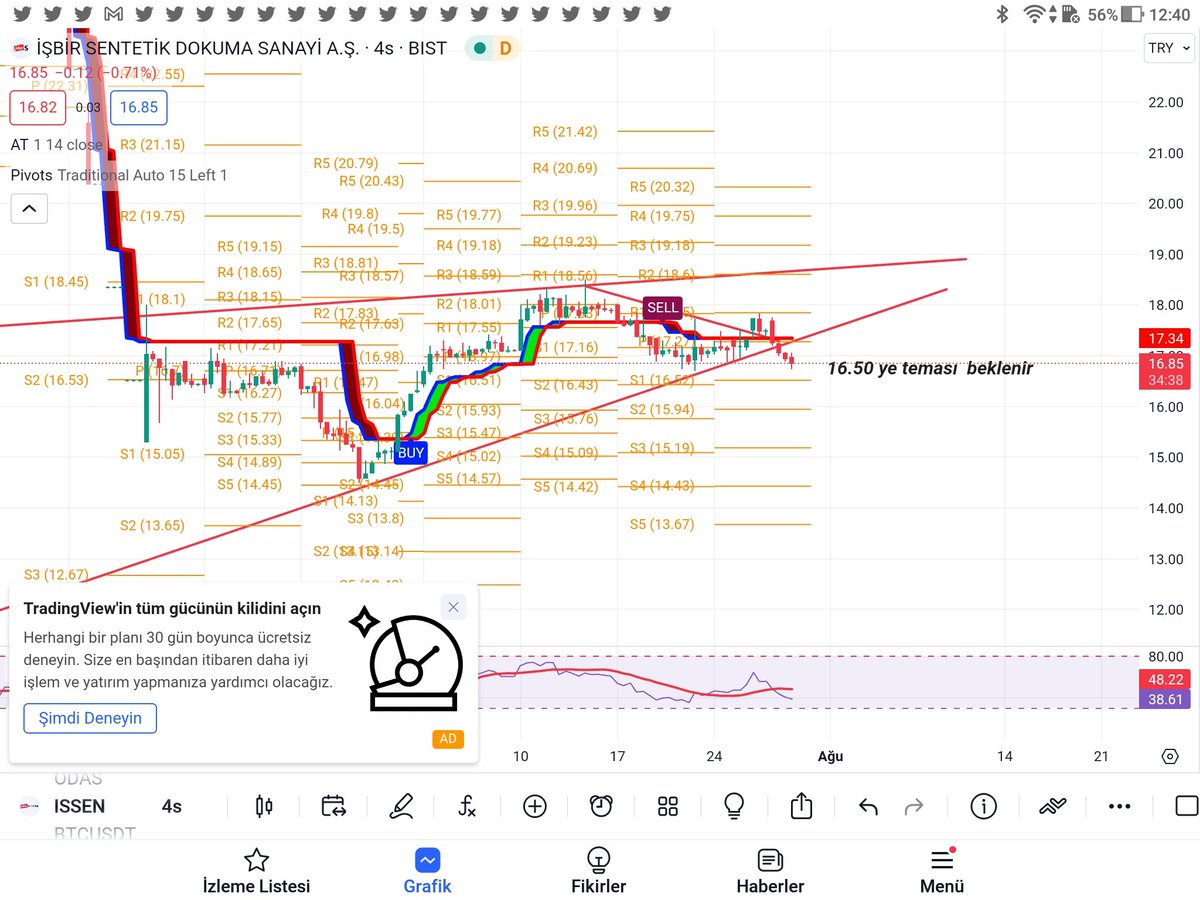
Task: Switch to İzleme Listesi tab
Action: (256, 872)
